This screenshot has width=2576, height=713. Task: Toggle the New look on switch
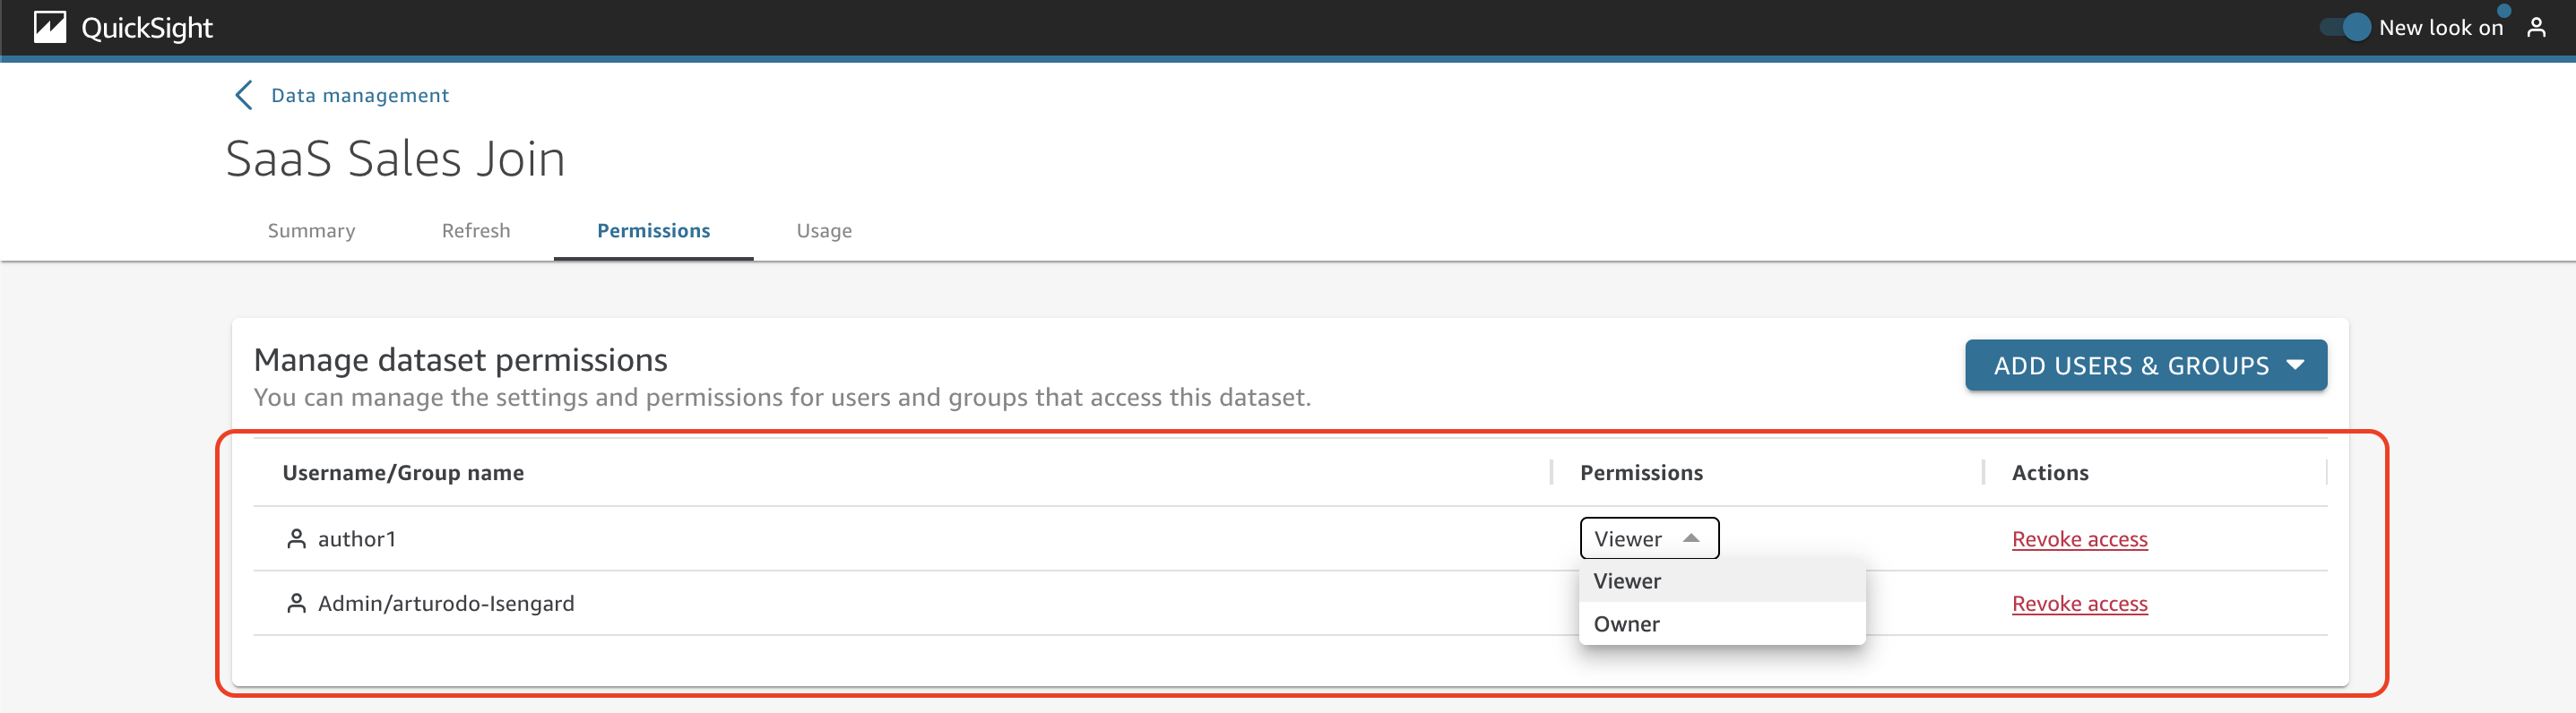[x=2346, y=27]
